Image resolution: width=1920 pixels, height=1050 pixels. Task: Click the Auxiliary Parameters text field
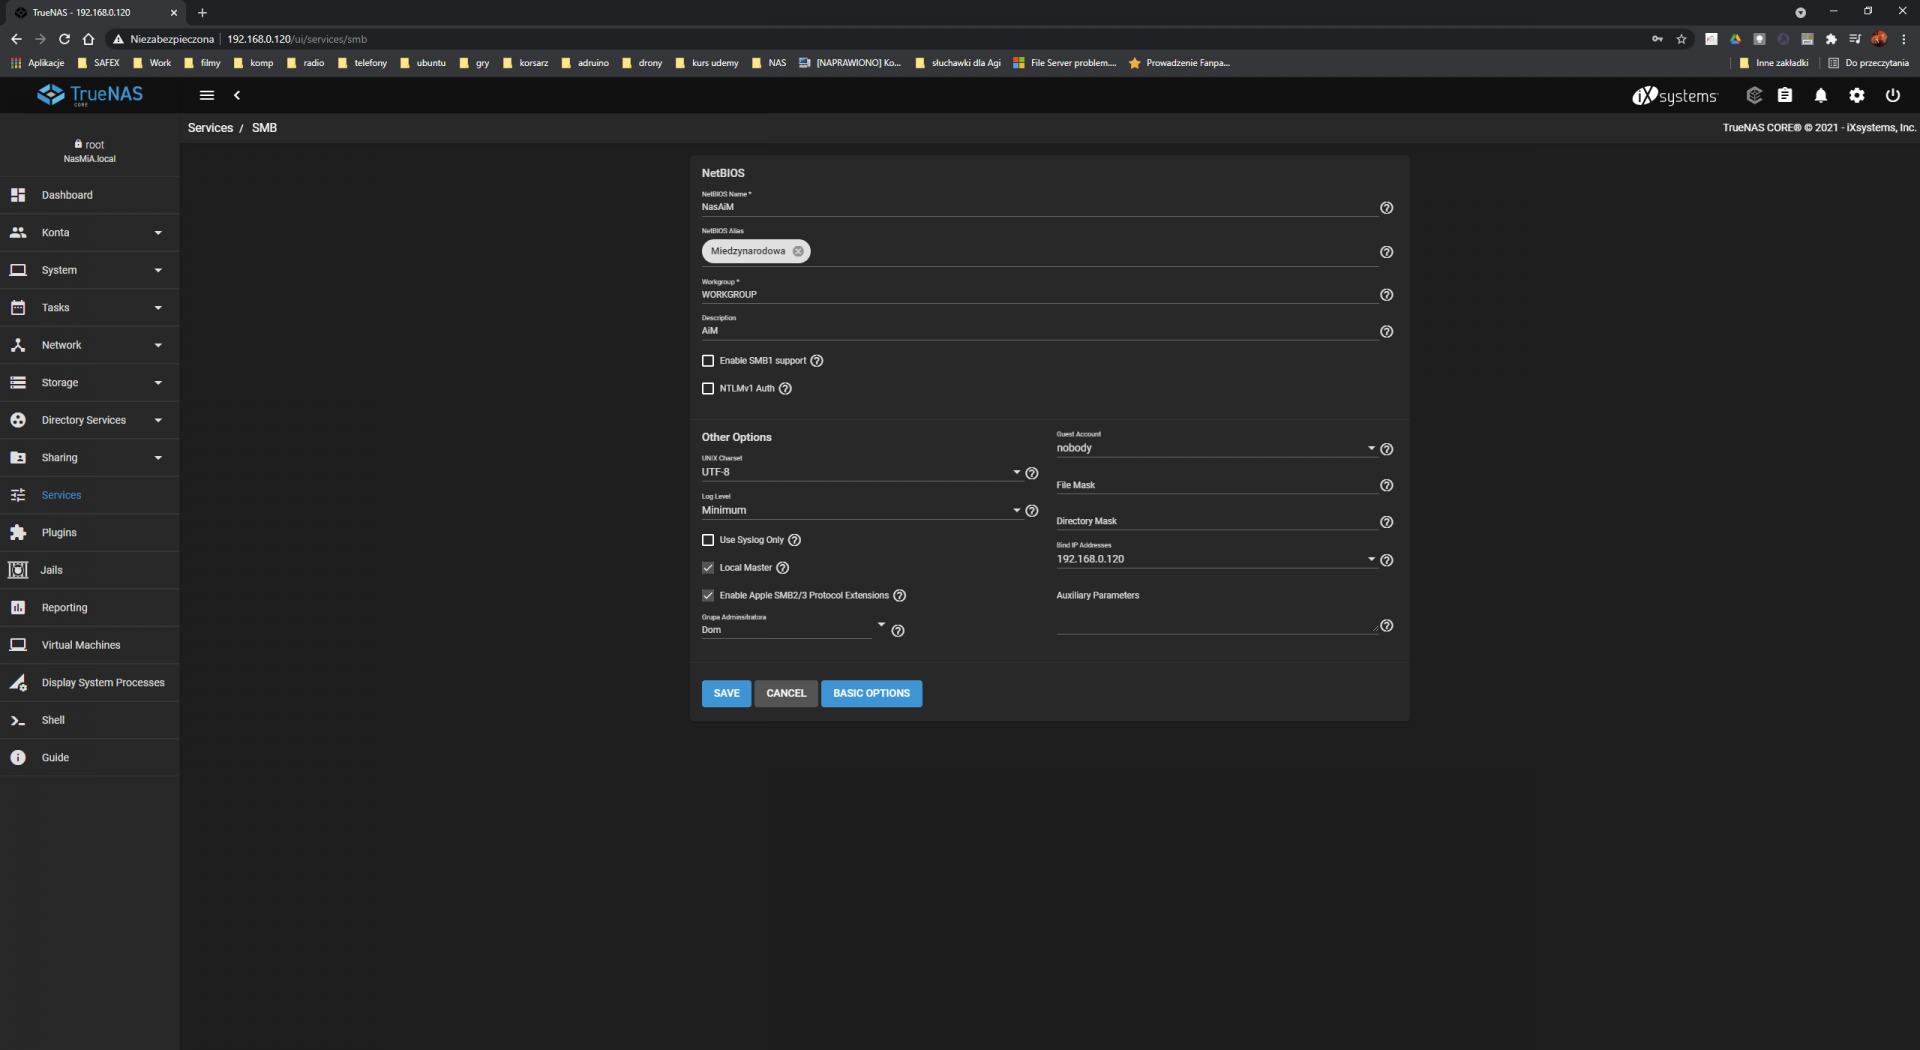tap(1215, 624)
